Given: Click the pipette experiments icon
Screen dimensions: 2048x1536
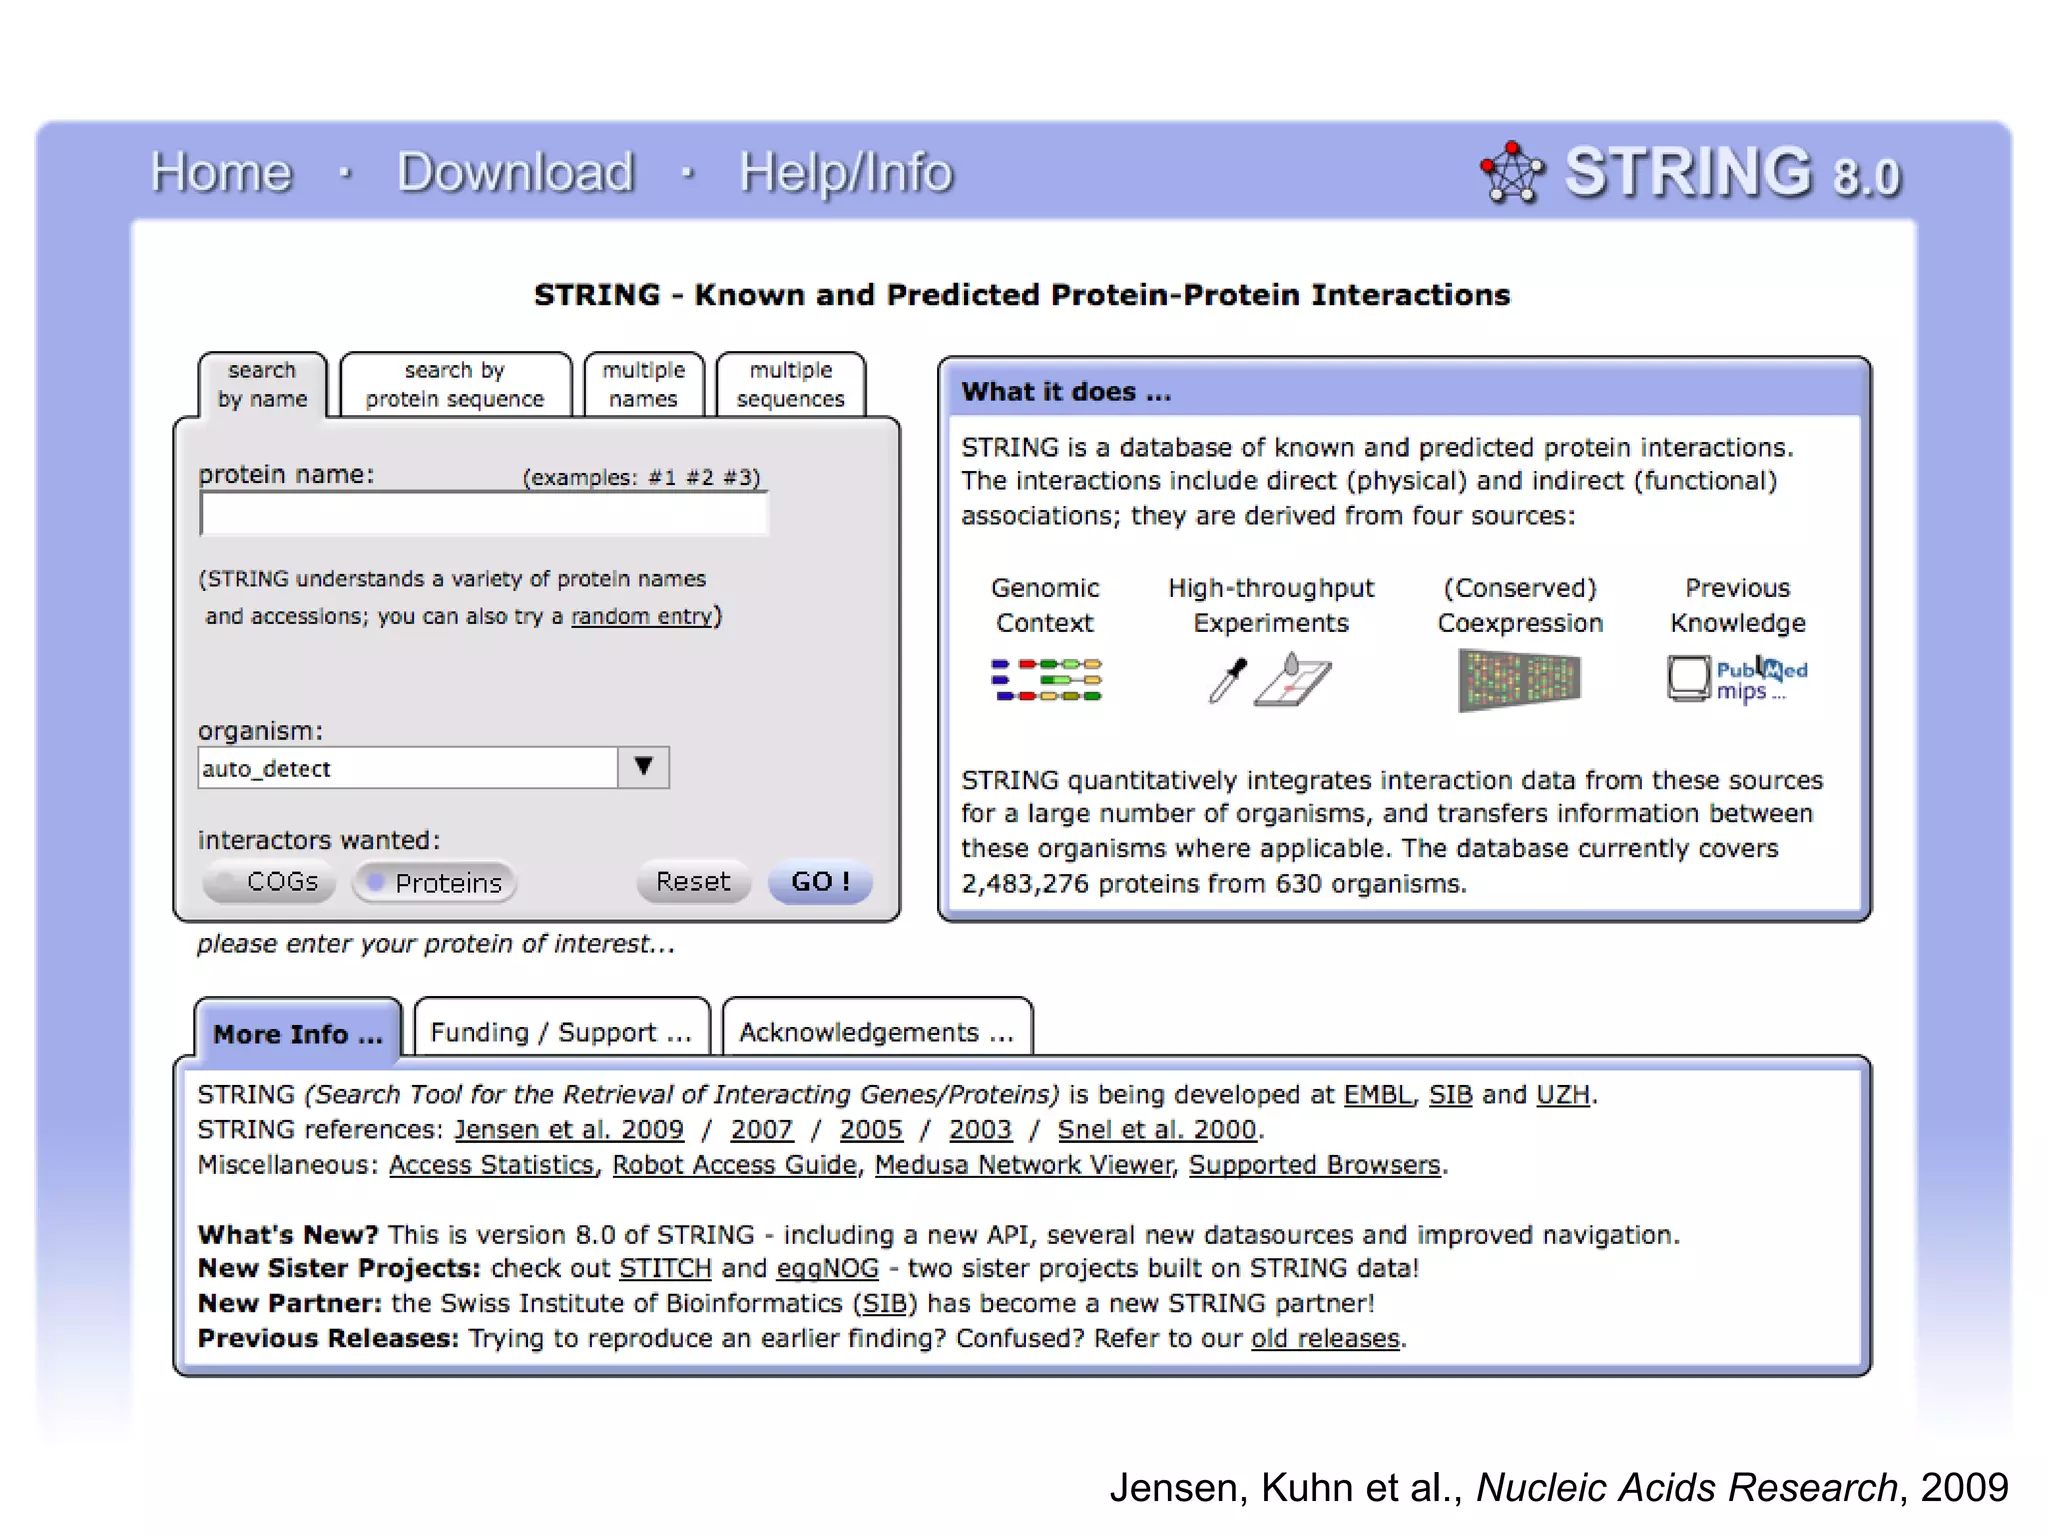Looking at the screenshot, I should (1227, 680).
